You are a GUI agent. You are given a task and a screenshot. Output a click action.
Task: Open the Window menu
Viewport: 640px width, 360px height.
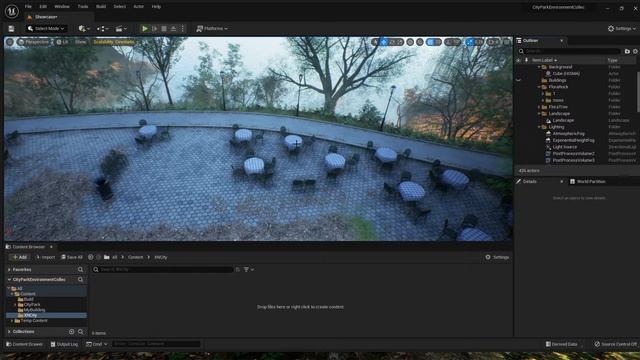(62, 7)
